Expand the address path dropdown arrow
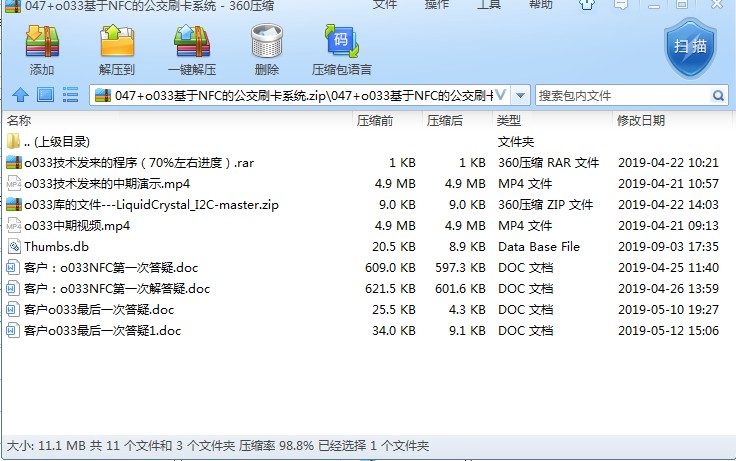The height and width of the screenshot is (461, 736). [520, 96]
